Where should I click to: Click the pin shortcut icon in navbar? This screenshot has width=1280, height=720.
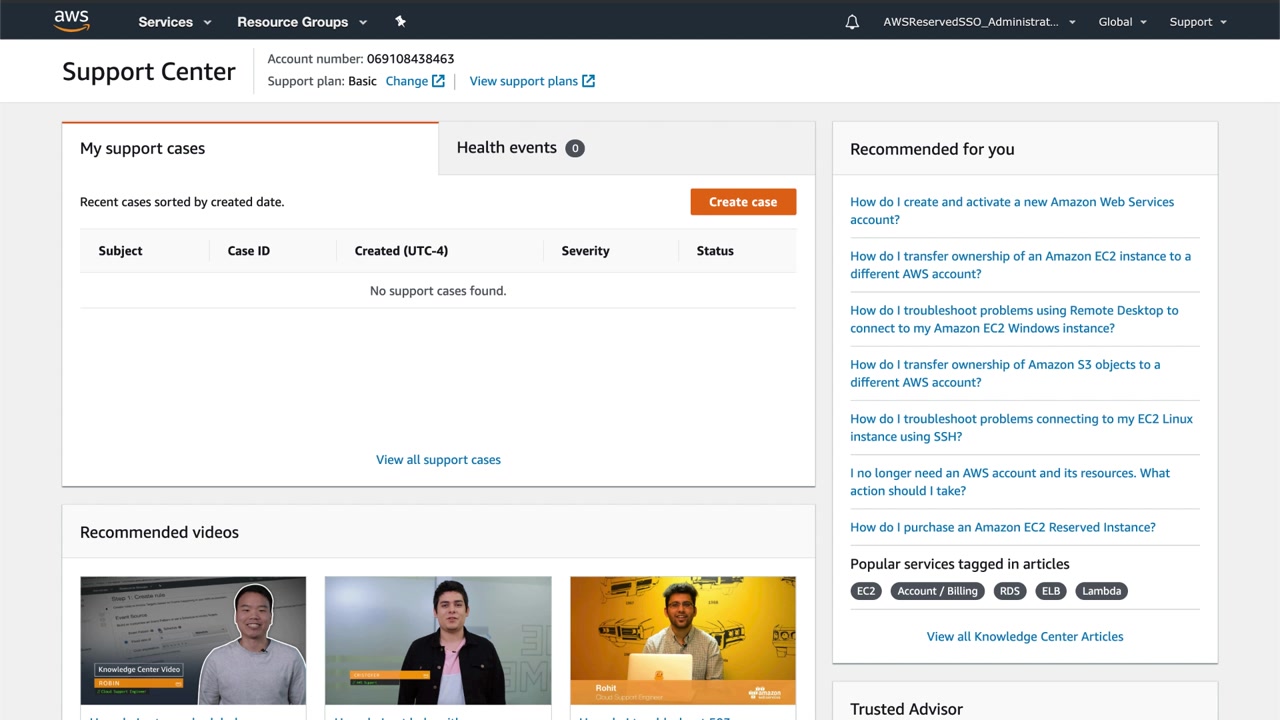point(400,21)
